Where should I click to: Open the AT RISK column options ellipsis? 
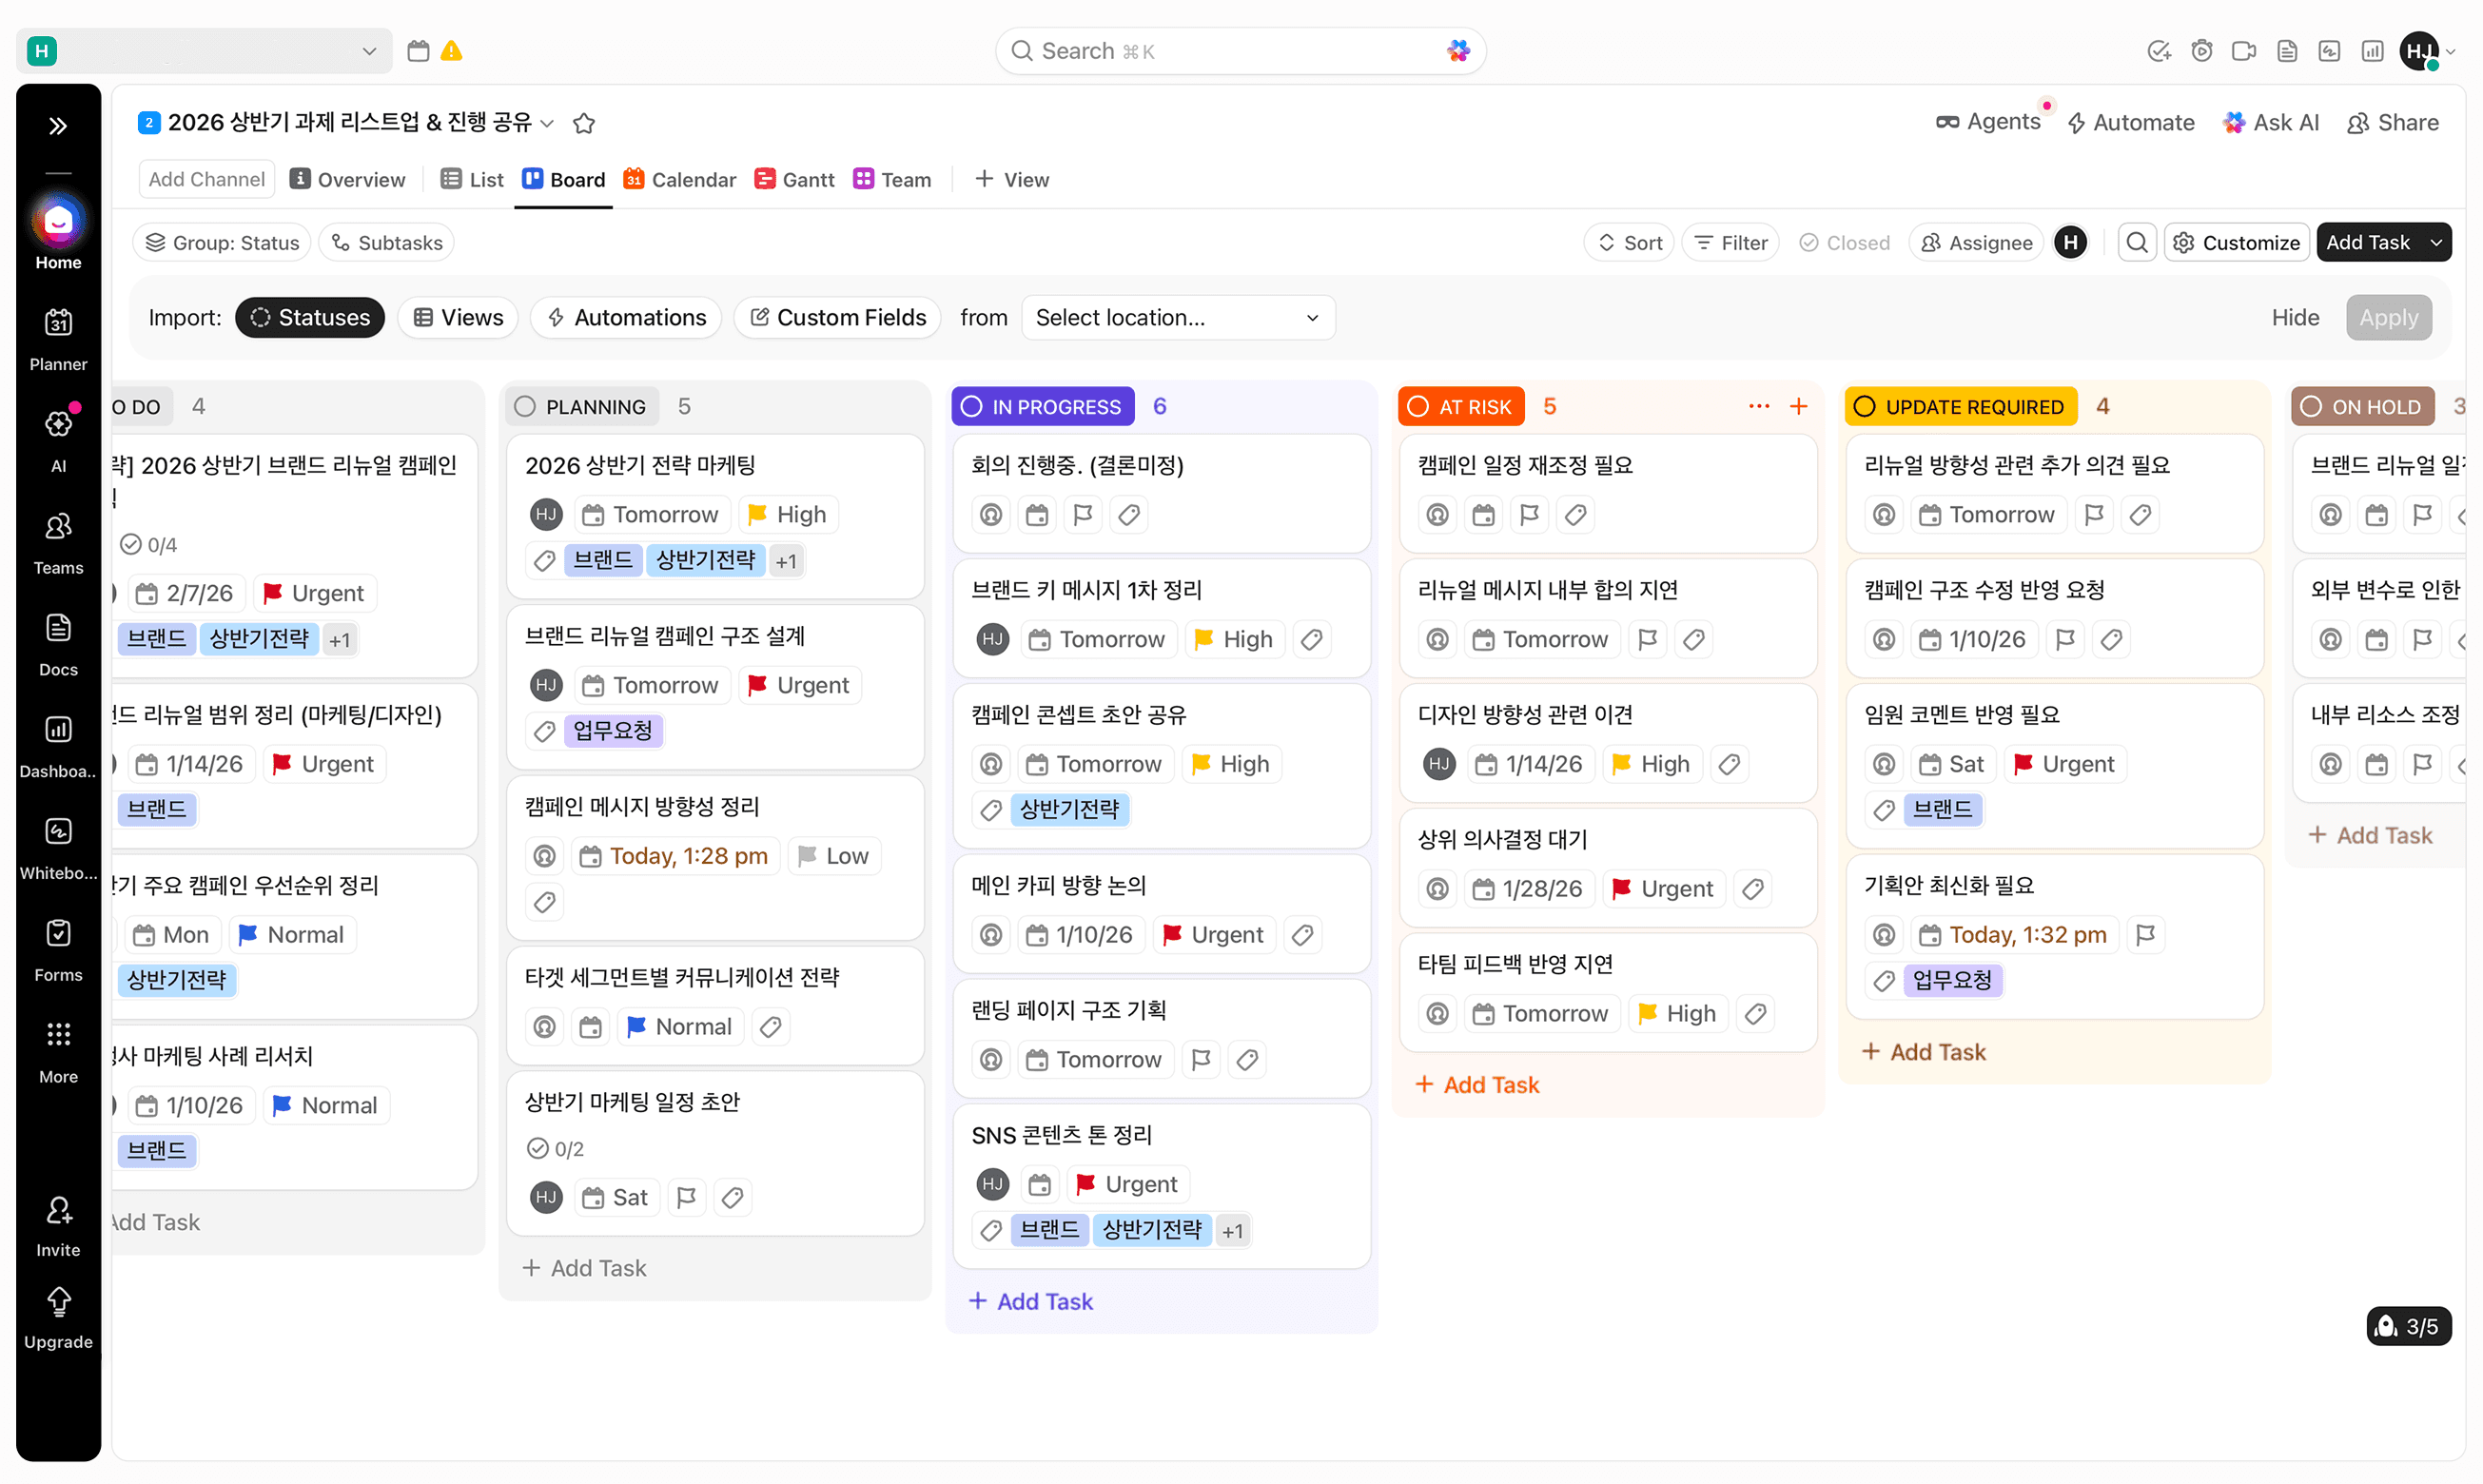click(1759, 406)
